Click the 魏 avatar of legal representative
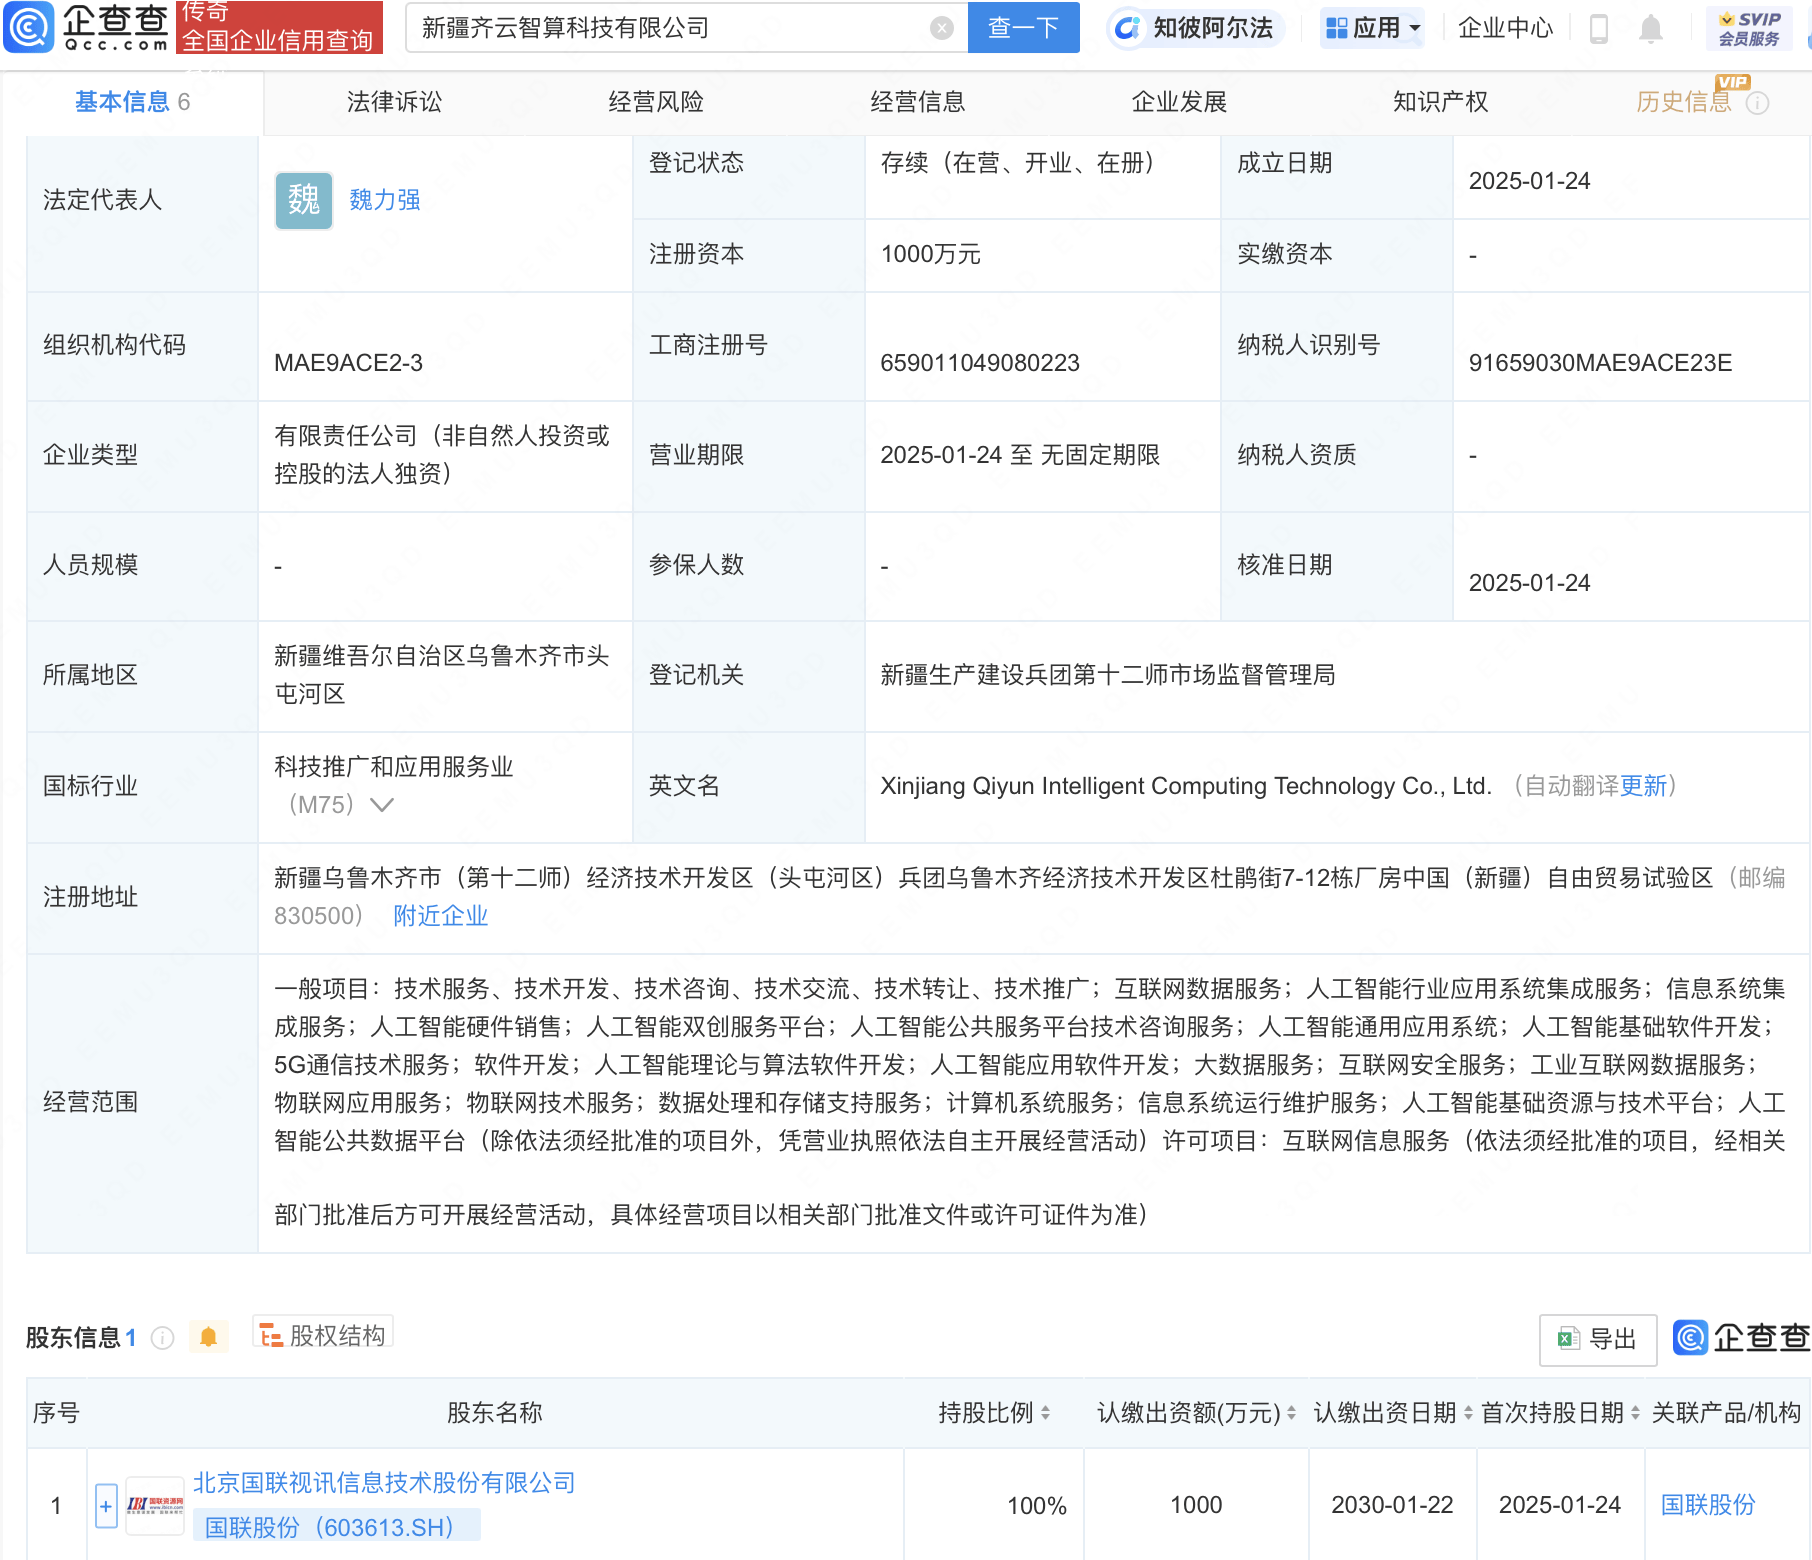The image size is (1812, 1560). coord(304,200)
